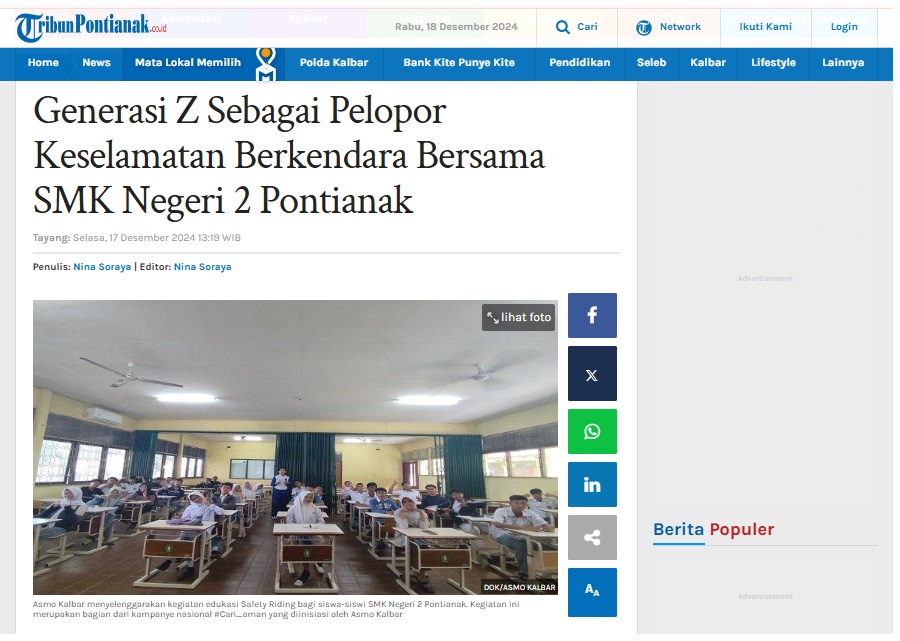Select Mata Lokal Memilih tab
The width and height of the screenshot is (900, 641).
(x=188, y=63)
